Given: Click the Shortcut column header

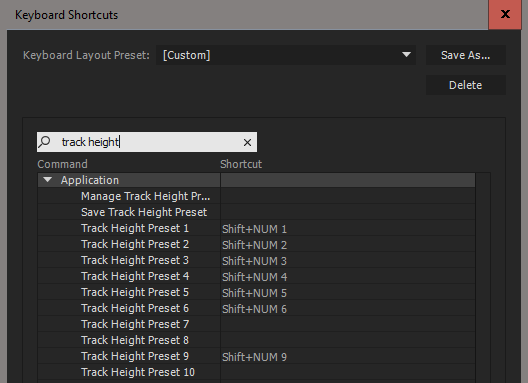Looking at the screenshot, I should click(x=241, y=164).
